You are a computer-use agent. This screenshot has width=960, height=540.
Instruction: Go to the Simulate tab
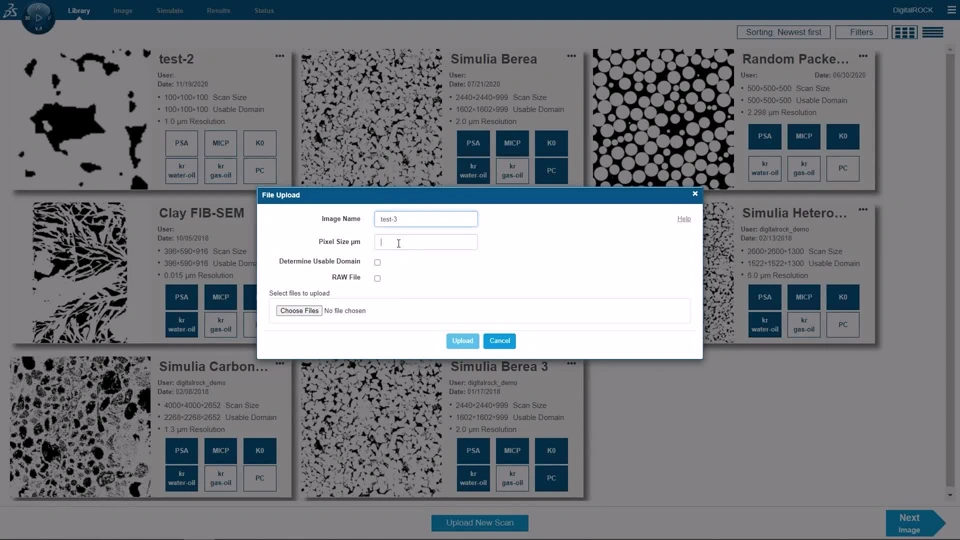pos(170,10)
